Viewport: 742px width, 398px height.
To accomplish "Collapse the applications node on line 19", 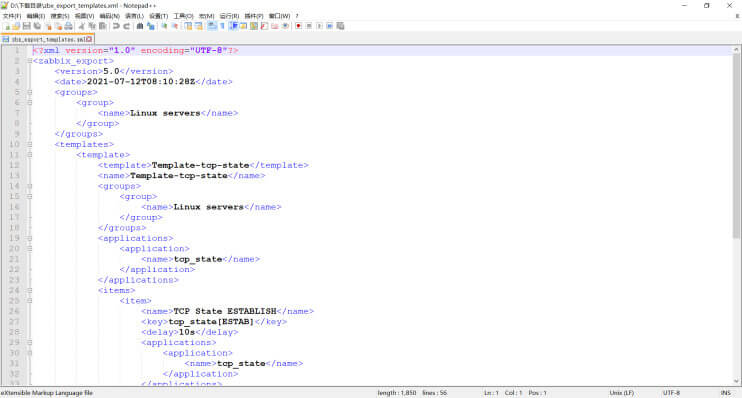I will point(29,238).
